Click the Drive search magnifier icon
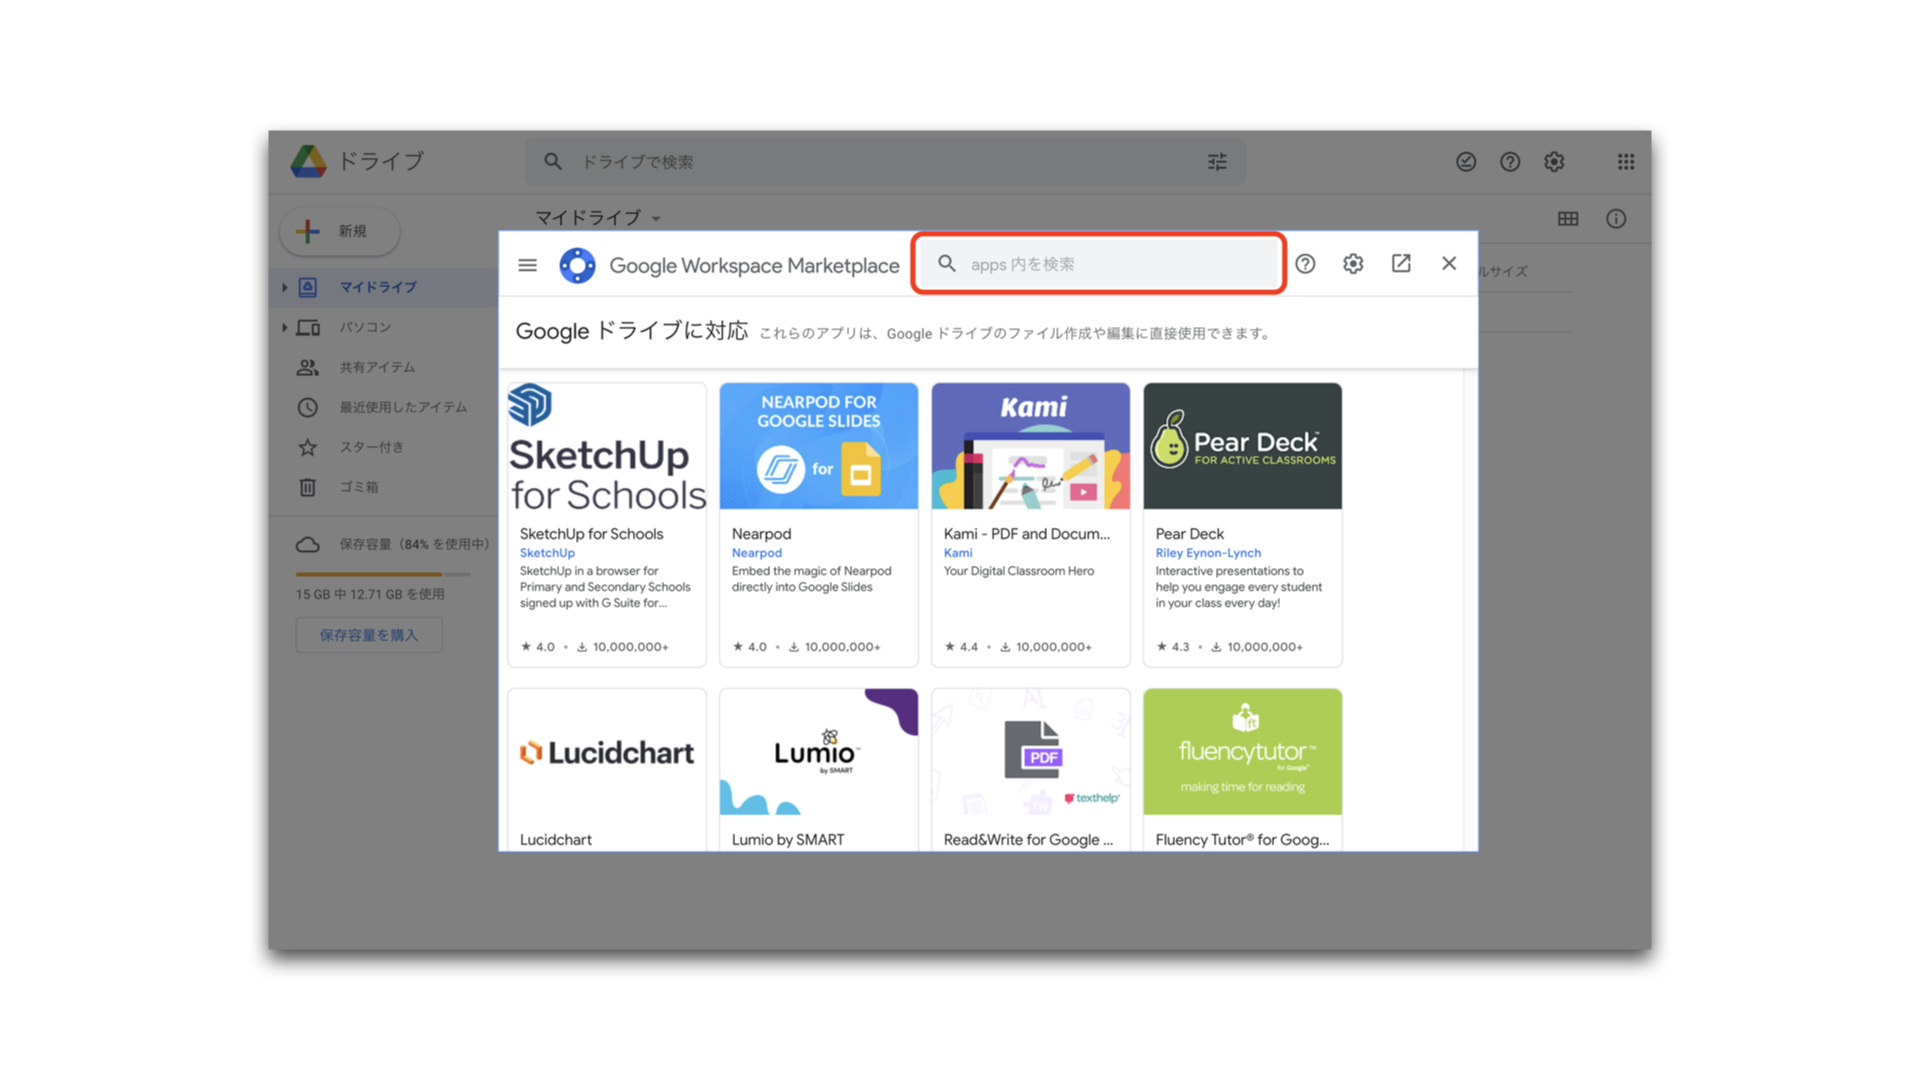Screen dimensions: 1920x1080 click(x=553, y=161)
